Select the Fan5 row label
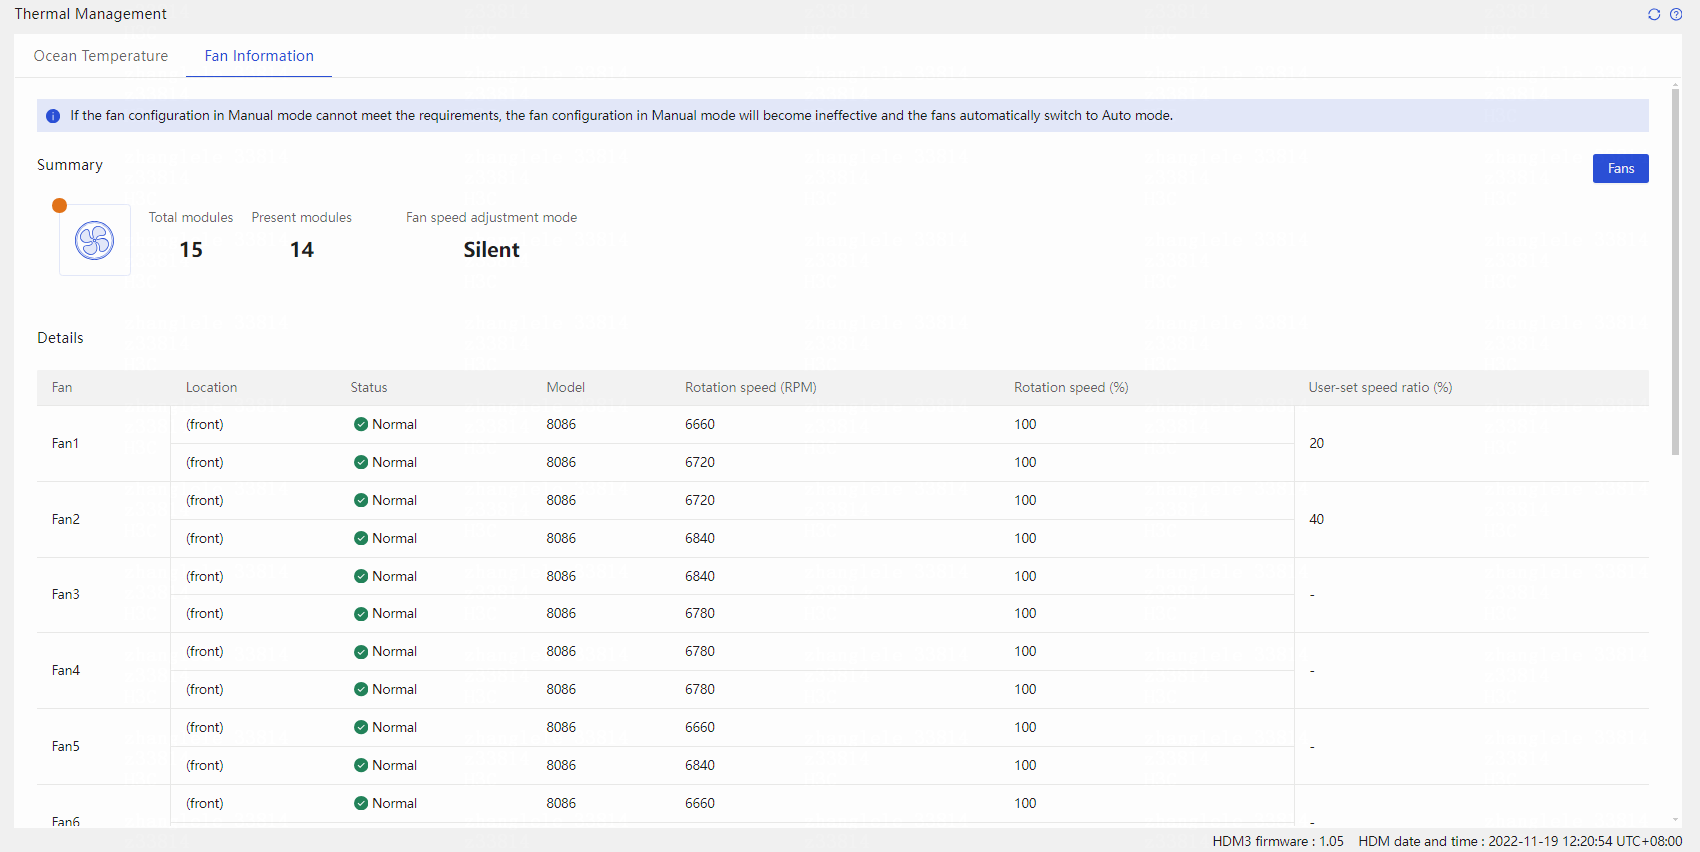 (x=65, y=746)
